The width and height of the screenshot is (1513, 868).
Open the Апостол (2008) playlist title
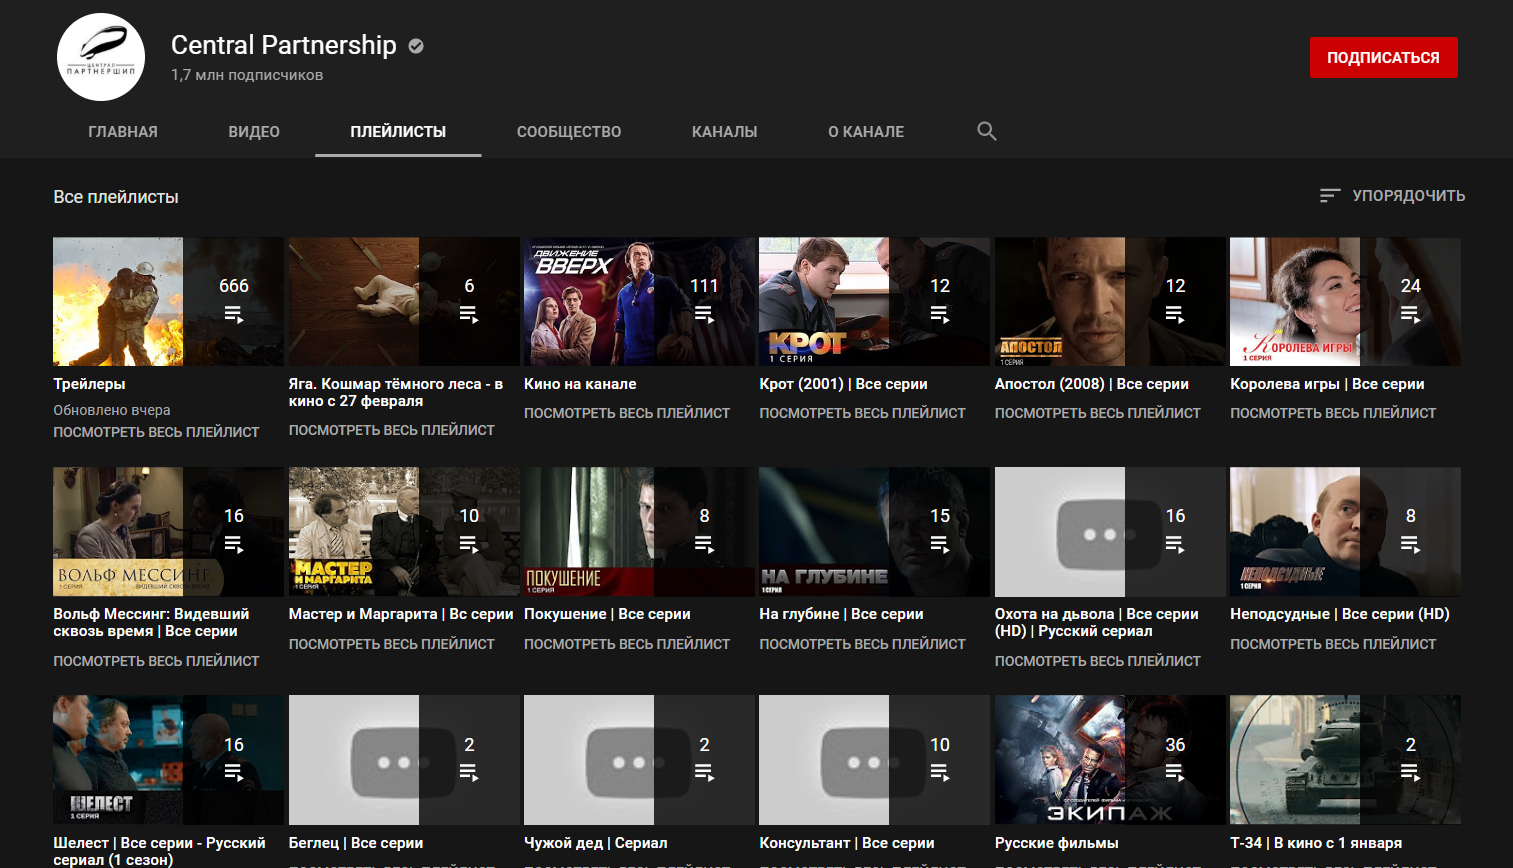point(1091,384)
